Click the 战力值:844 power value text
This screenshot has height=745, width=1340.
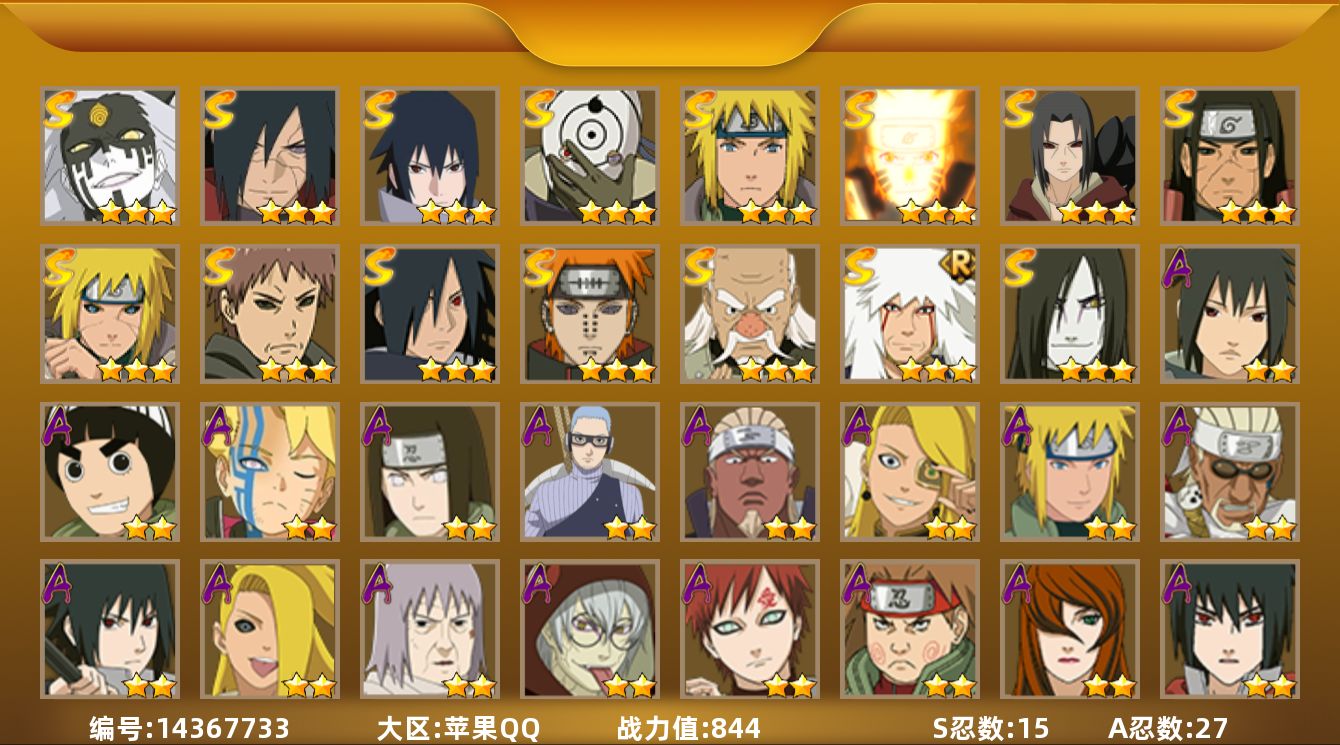tap(689, 728)
